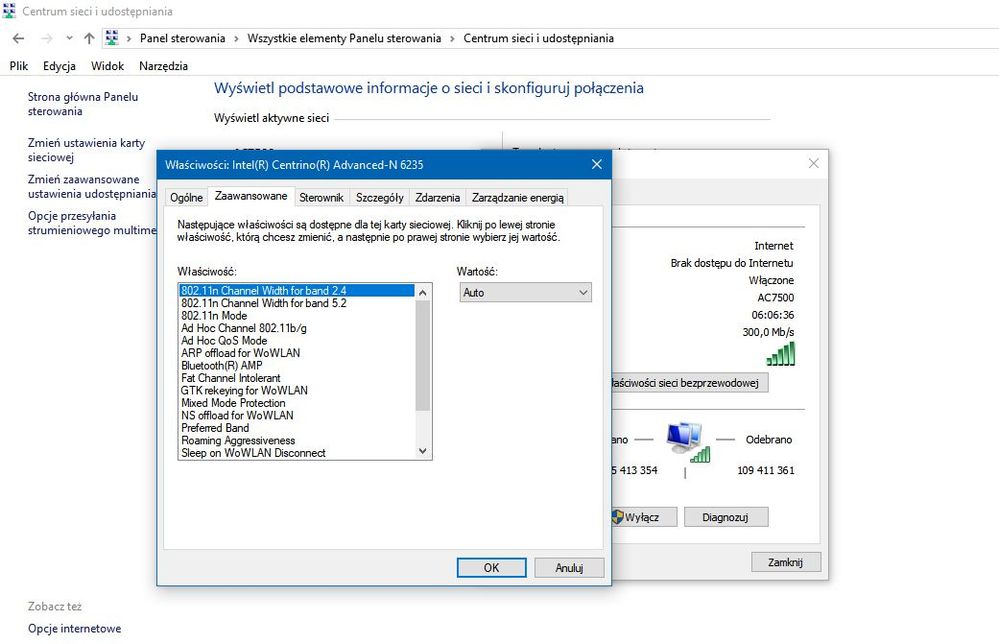Expand Panel sterowania breadcrumb chevron
999x644 pixels.
point(236,39)
